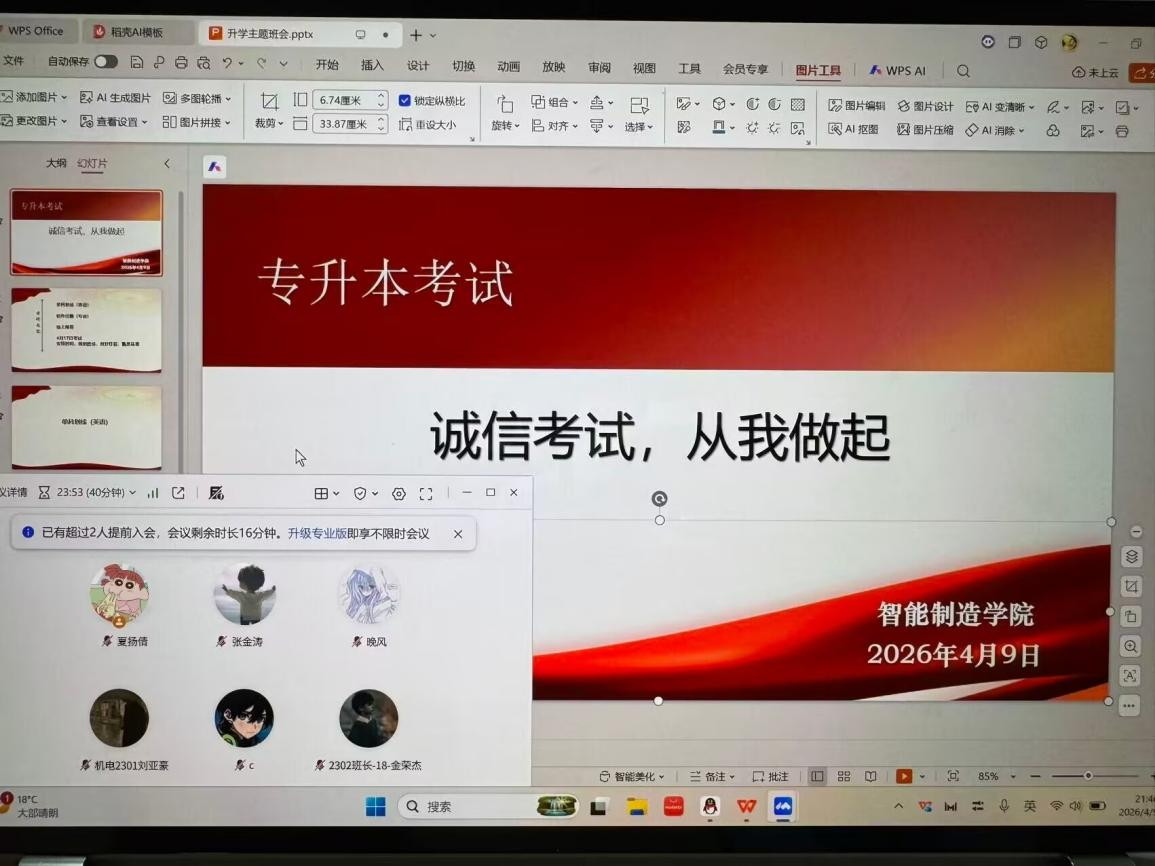Click the 升级专业版 upgrade link
Viewport: 1155px width, 866px height.
coord(317,534)
